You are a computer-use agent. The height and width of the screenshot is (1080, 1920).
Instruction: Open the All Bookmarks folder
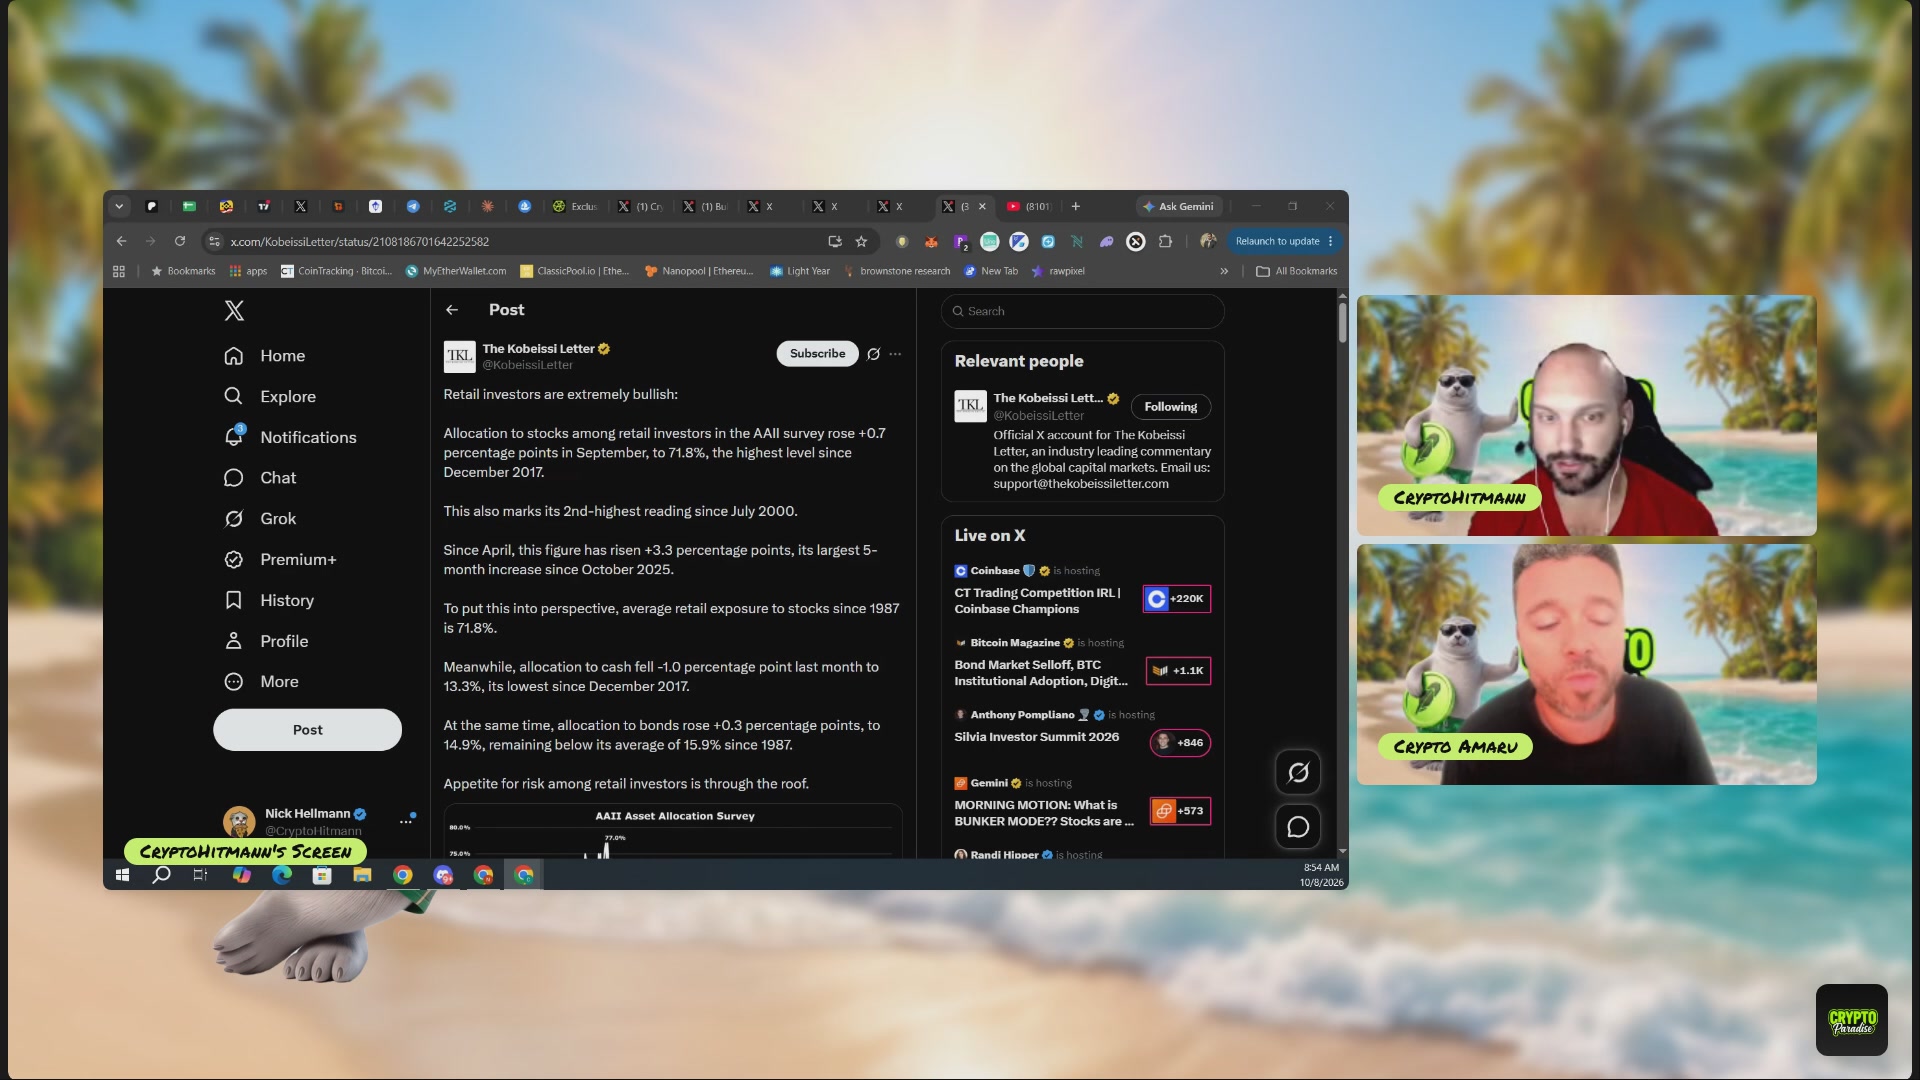(1297, 271)
